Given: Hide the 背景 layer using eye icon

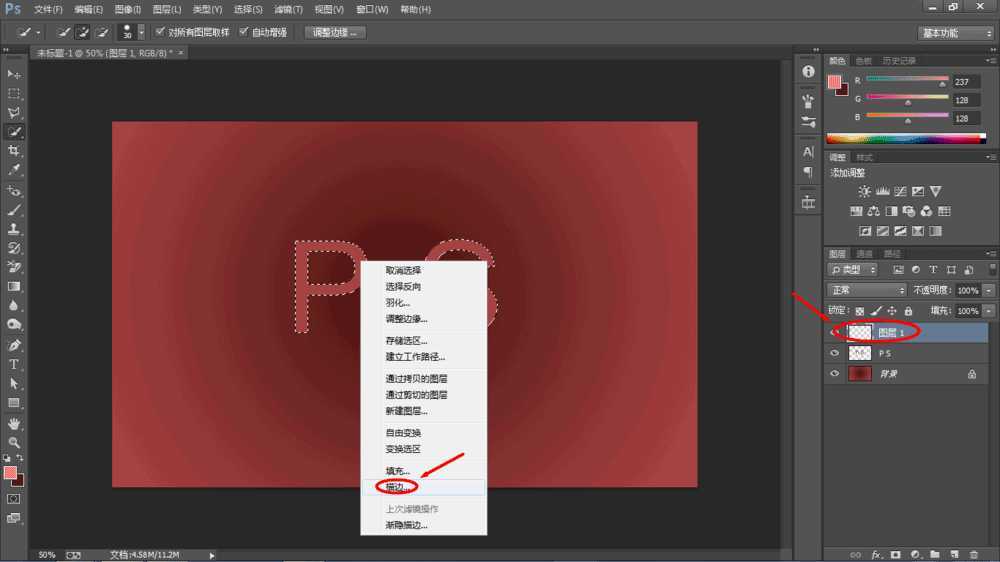Looking at the screenshot, I should [835, 374].
